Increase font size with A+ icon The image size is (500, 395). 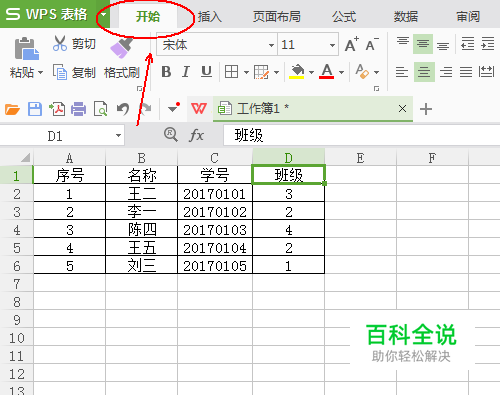coord(352,44)
